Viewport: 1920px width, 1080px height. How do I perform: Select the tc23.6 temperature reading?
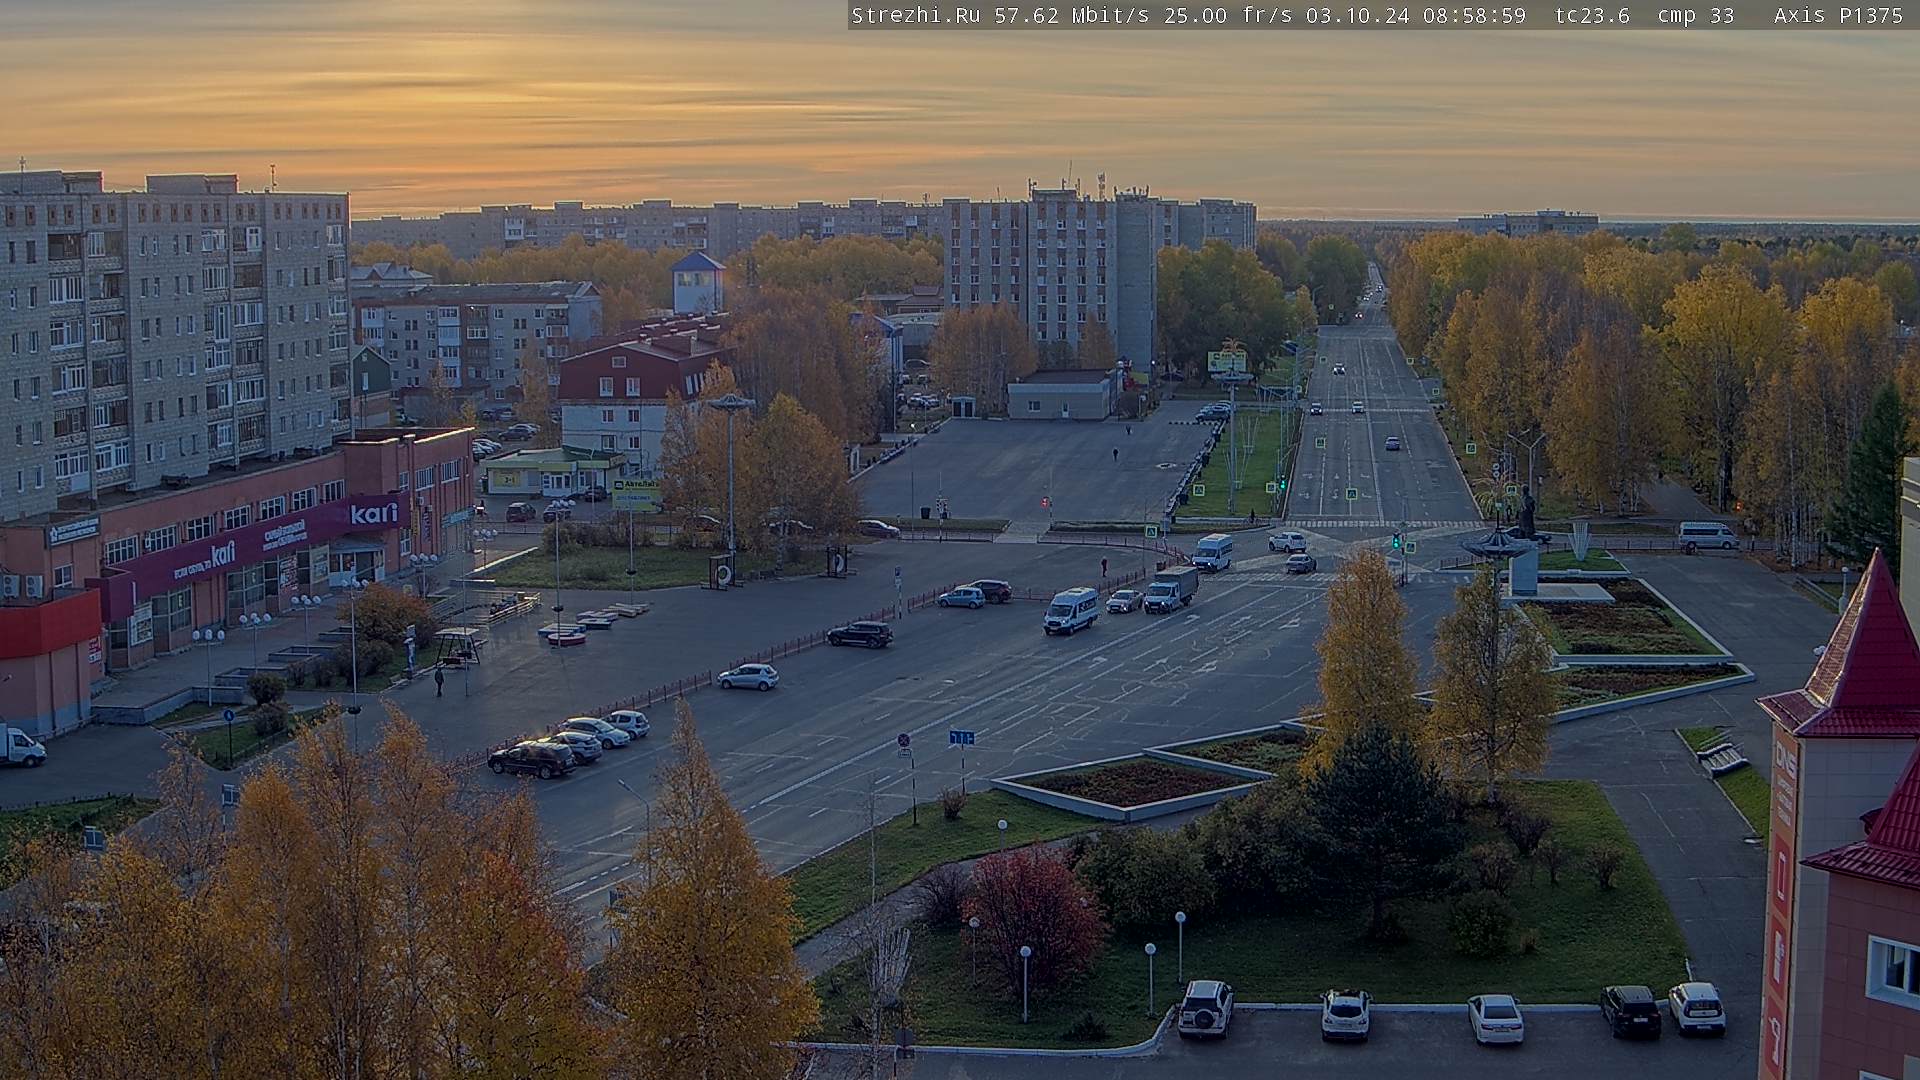click(1592, 15)
